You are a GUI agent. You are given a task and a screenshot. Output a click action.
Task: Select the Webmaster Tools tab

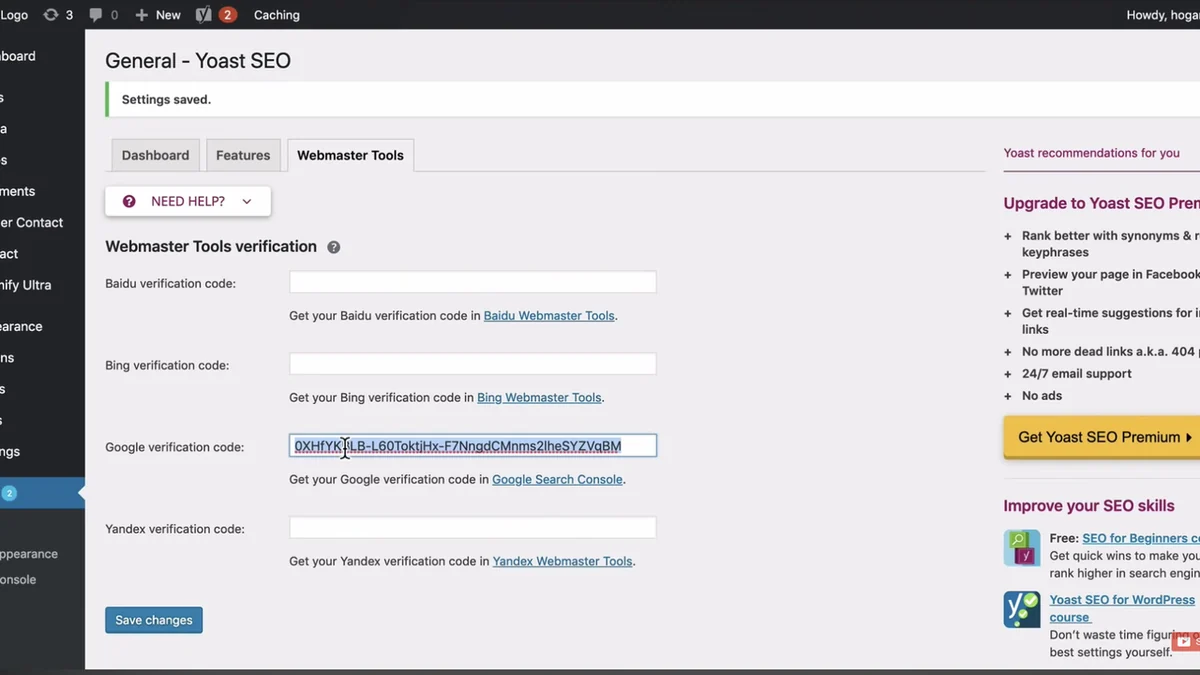350,155
